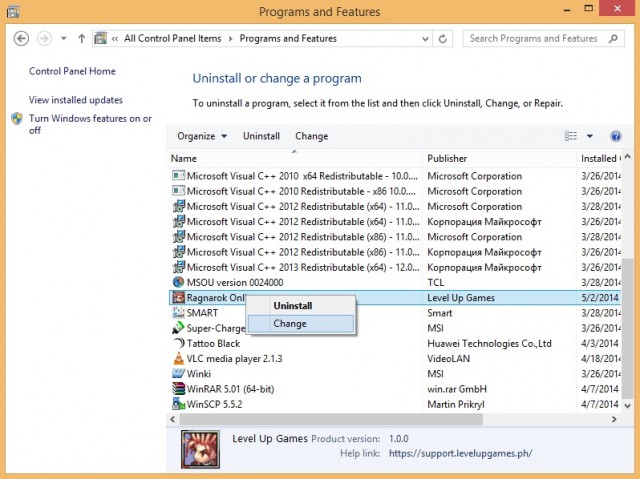Click the horizontal scrollbar thumb
The image size is (640, 479).
pyautogui.click(x=331, y=419)
